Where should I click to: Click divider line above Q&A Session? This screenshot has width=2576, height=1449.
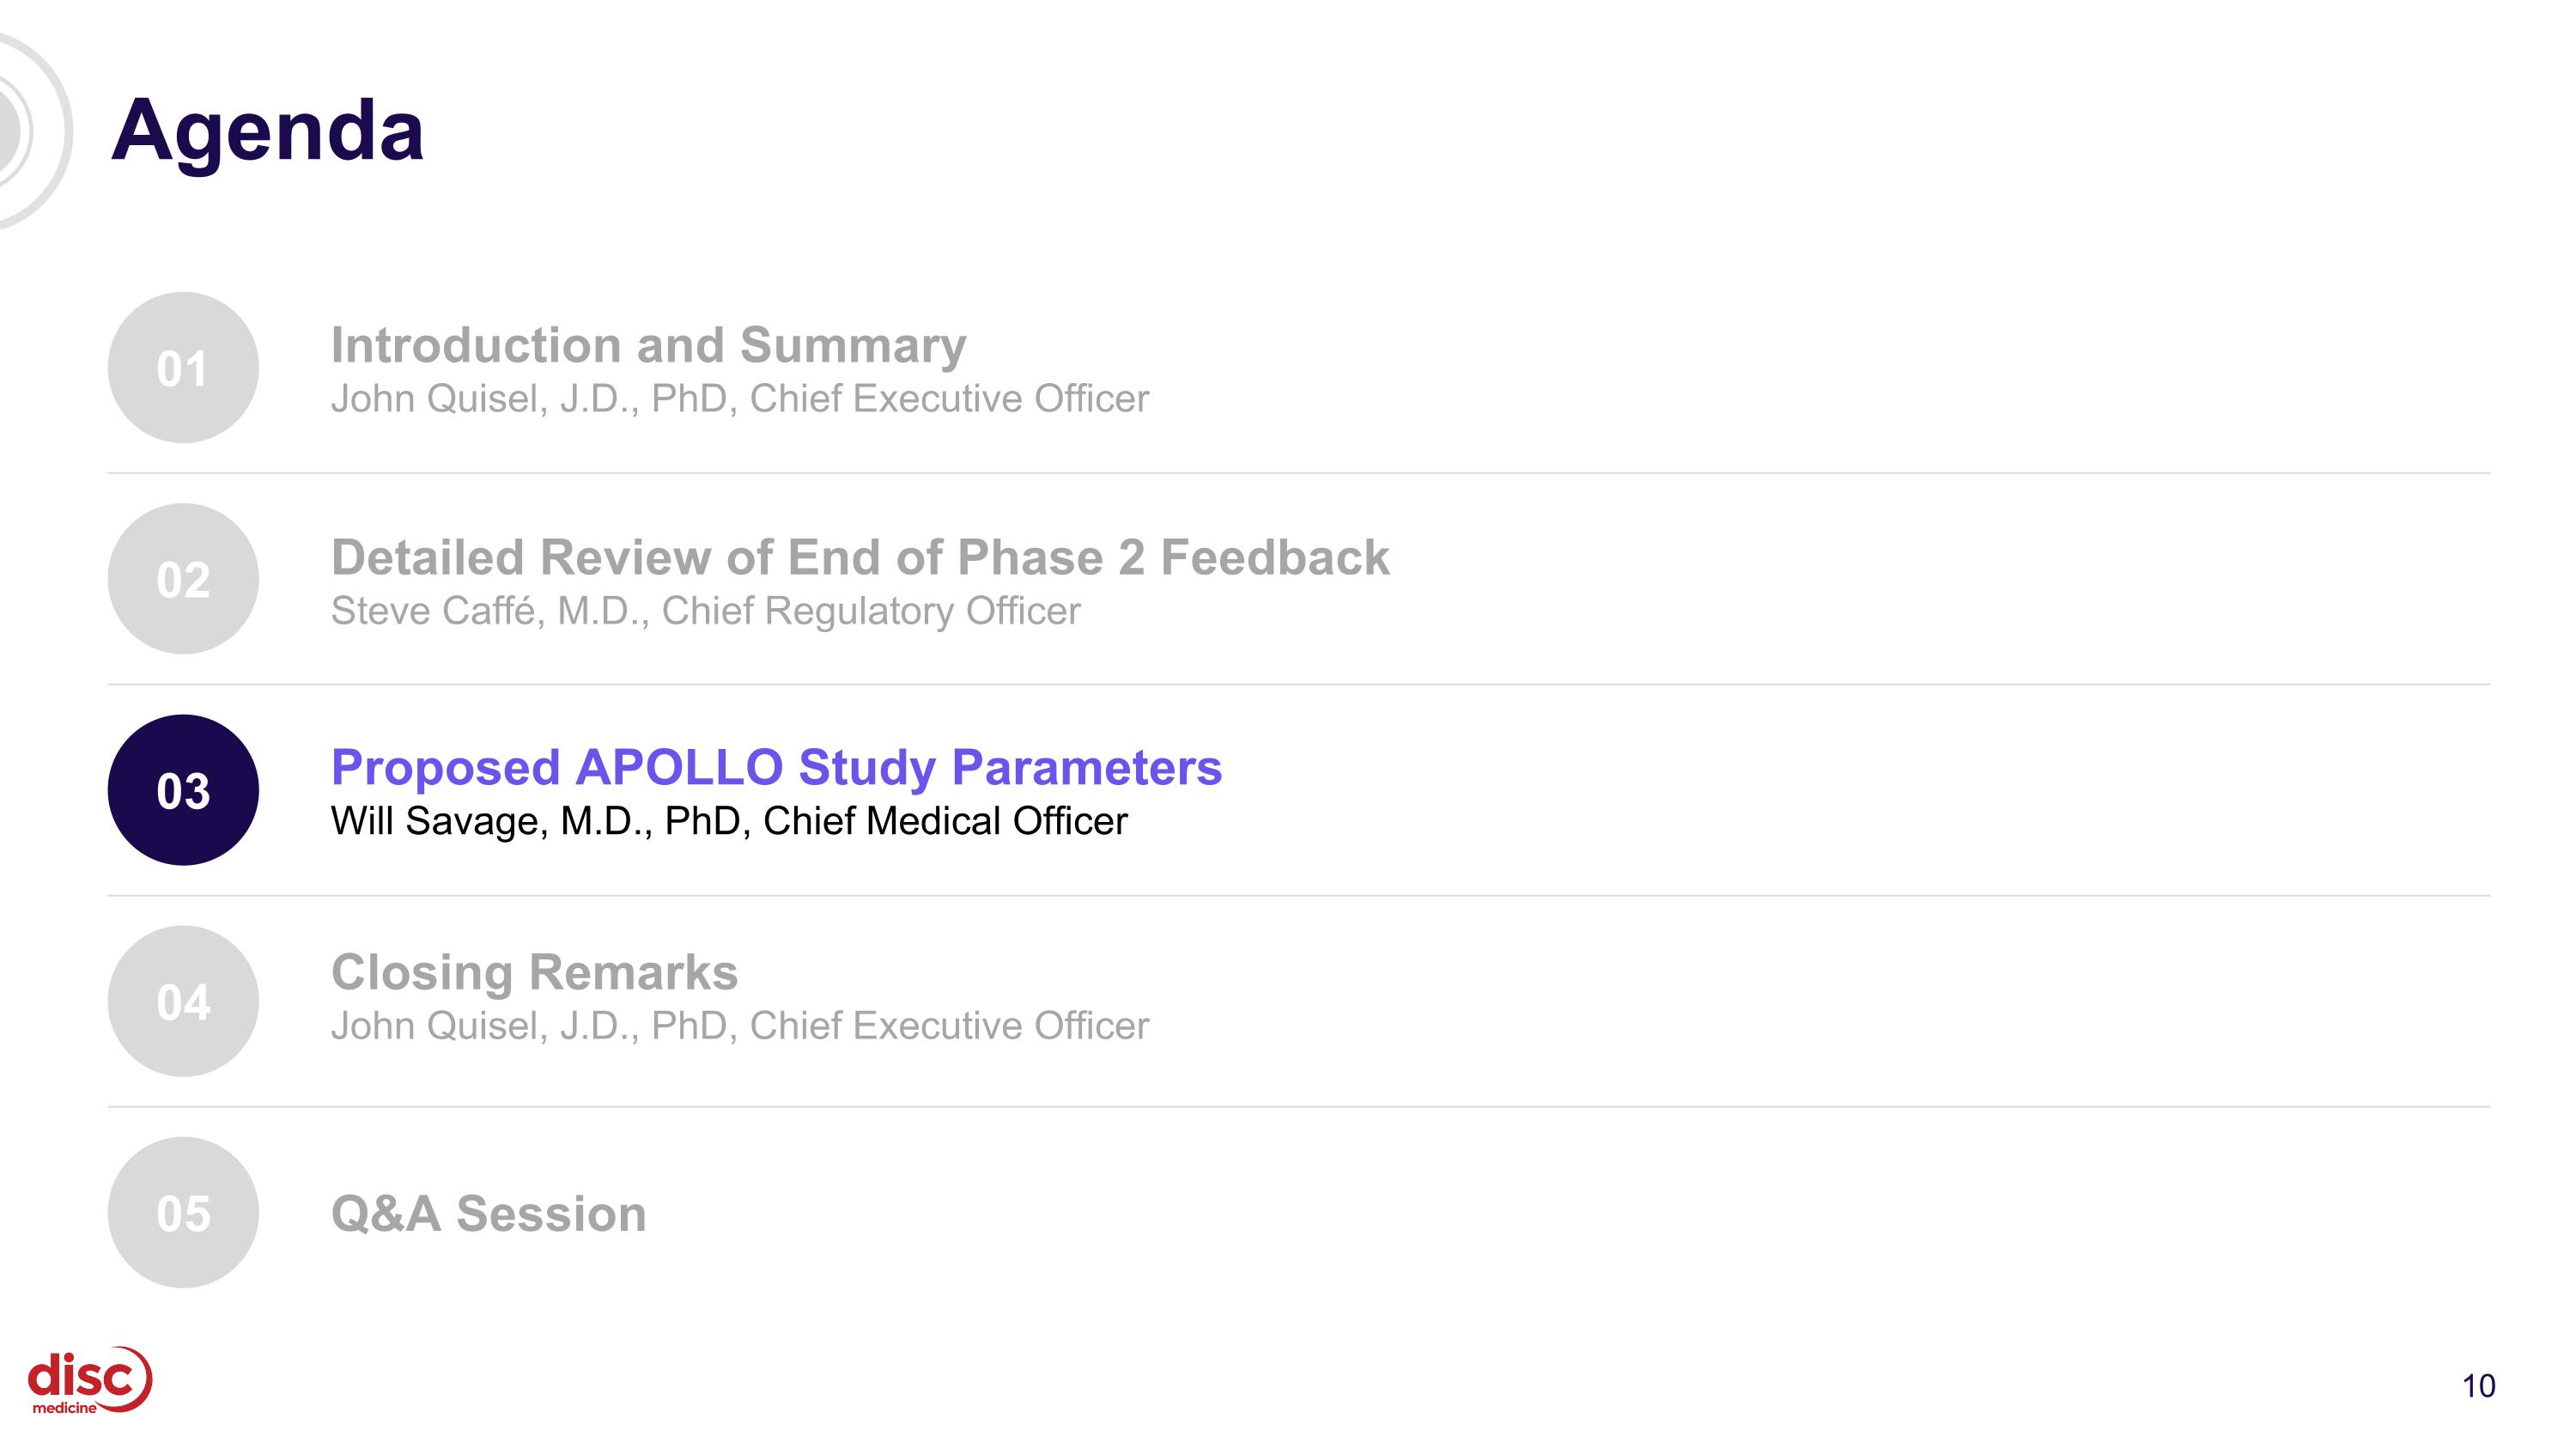[1299, 1107]
